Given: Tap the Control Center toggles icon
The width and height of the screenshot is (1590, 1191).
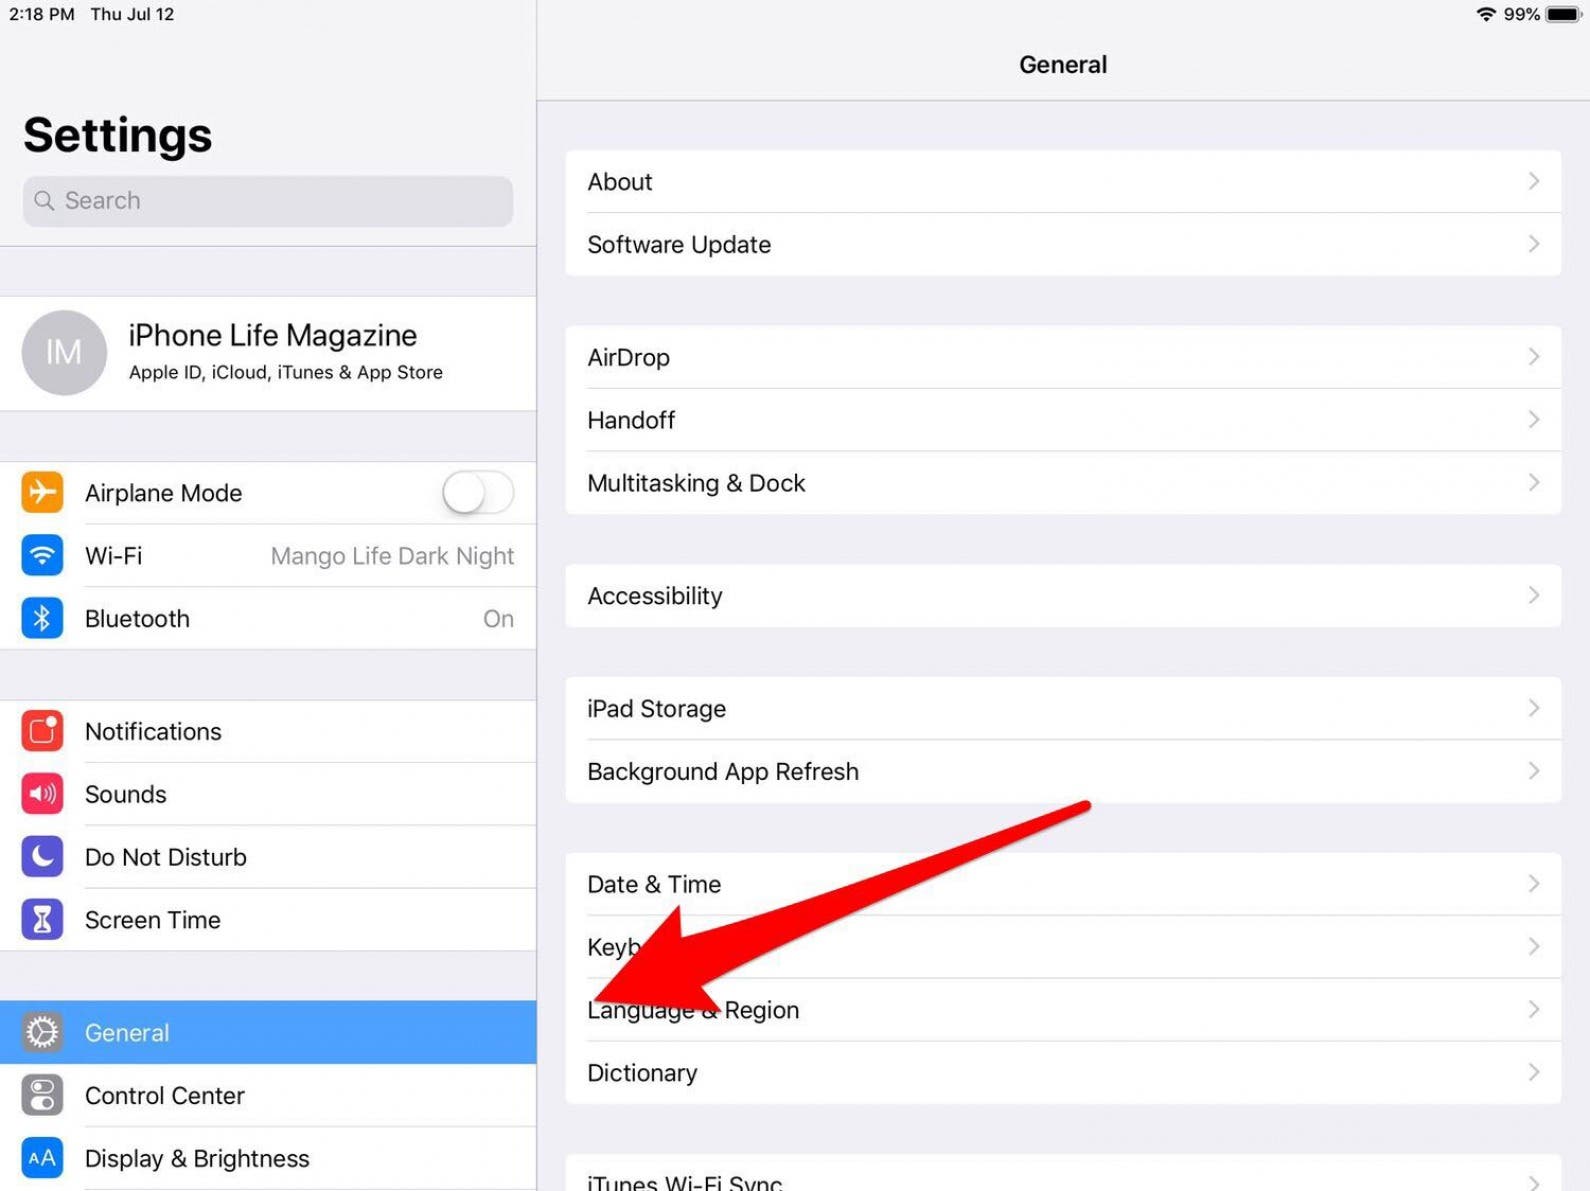Looking at the screenshot, I should click(x=42, y=1095).
